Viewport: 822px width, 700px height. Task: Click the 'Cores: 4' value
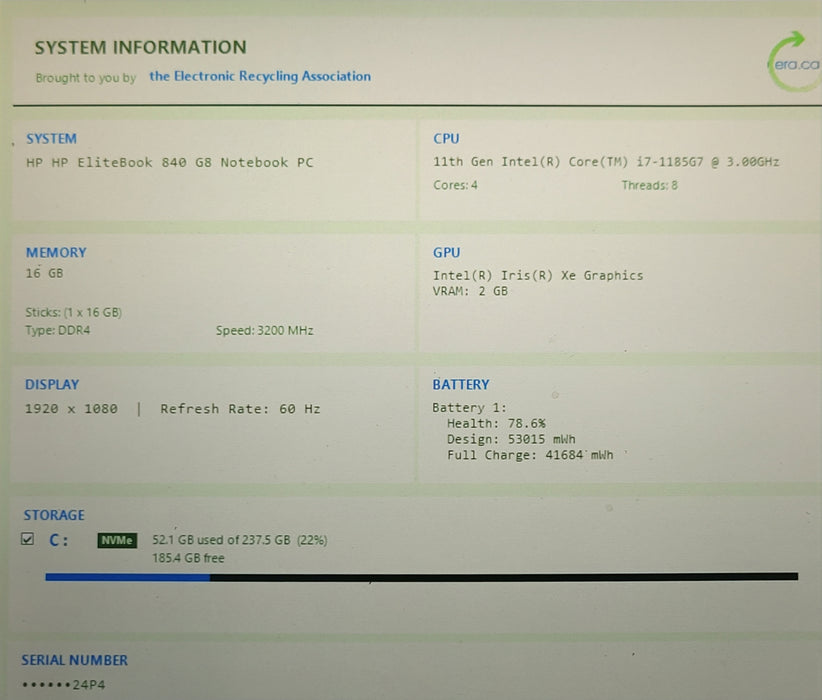(x=455, y=185)
